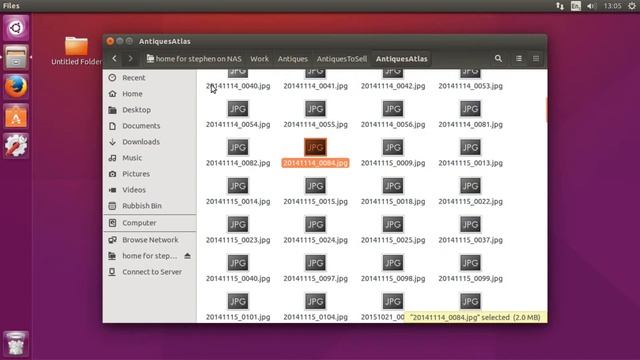The image size is (640, 360).
Task: Select the 20141115_0097.jpg file icon
Action: tap(315, 263)
